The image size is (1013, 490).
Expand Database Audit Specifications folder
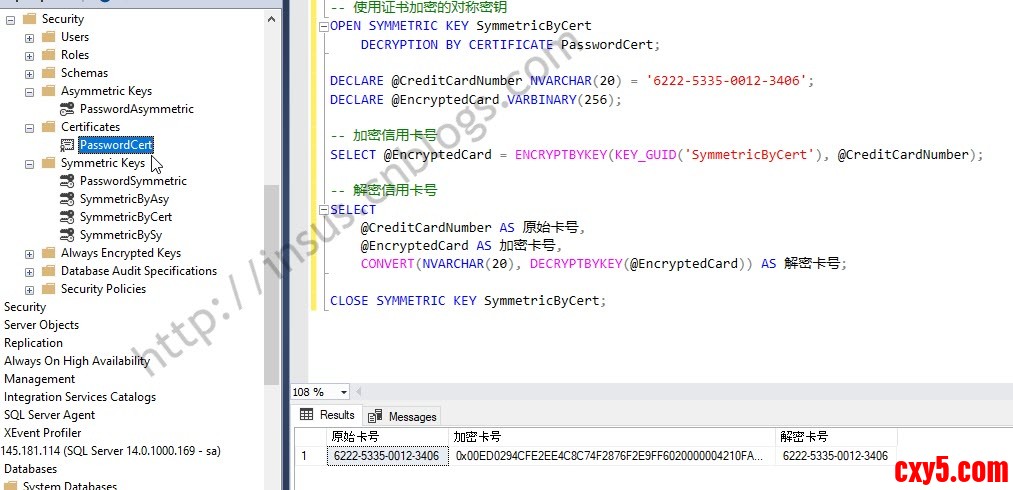click(x=30, y=272)
